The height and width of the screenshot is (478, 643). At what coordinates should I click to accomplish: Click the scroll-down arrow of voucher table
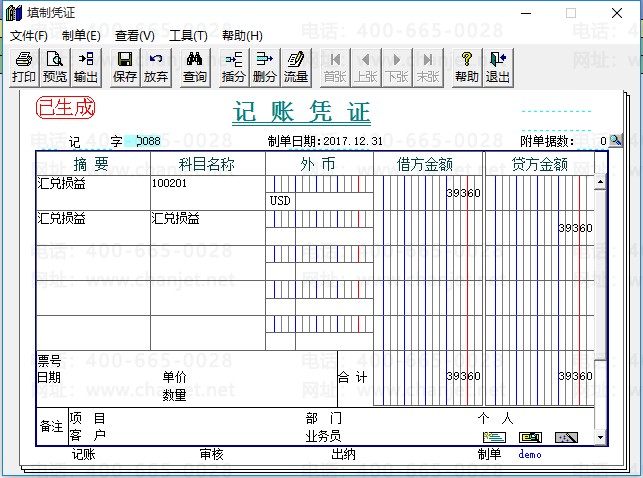(600, 437)
